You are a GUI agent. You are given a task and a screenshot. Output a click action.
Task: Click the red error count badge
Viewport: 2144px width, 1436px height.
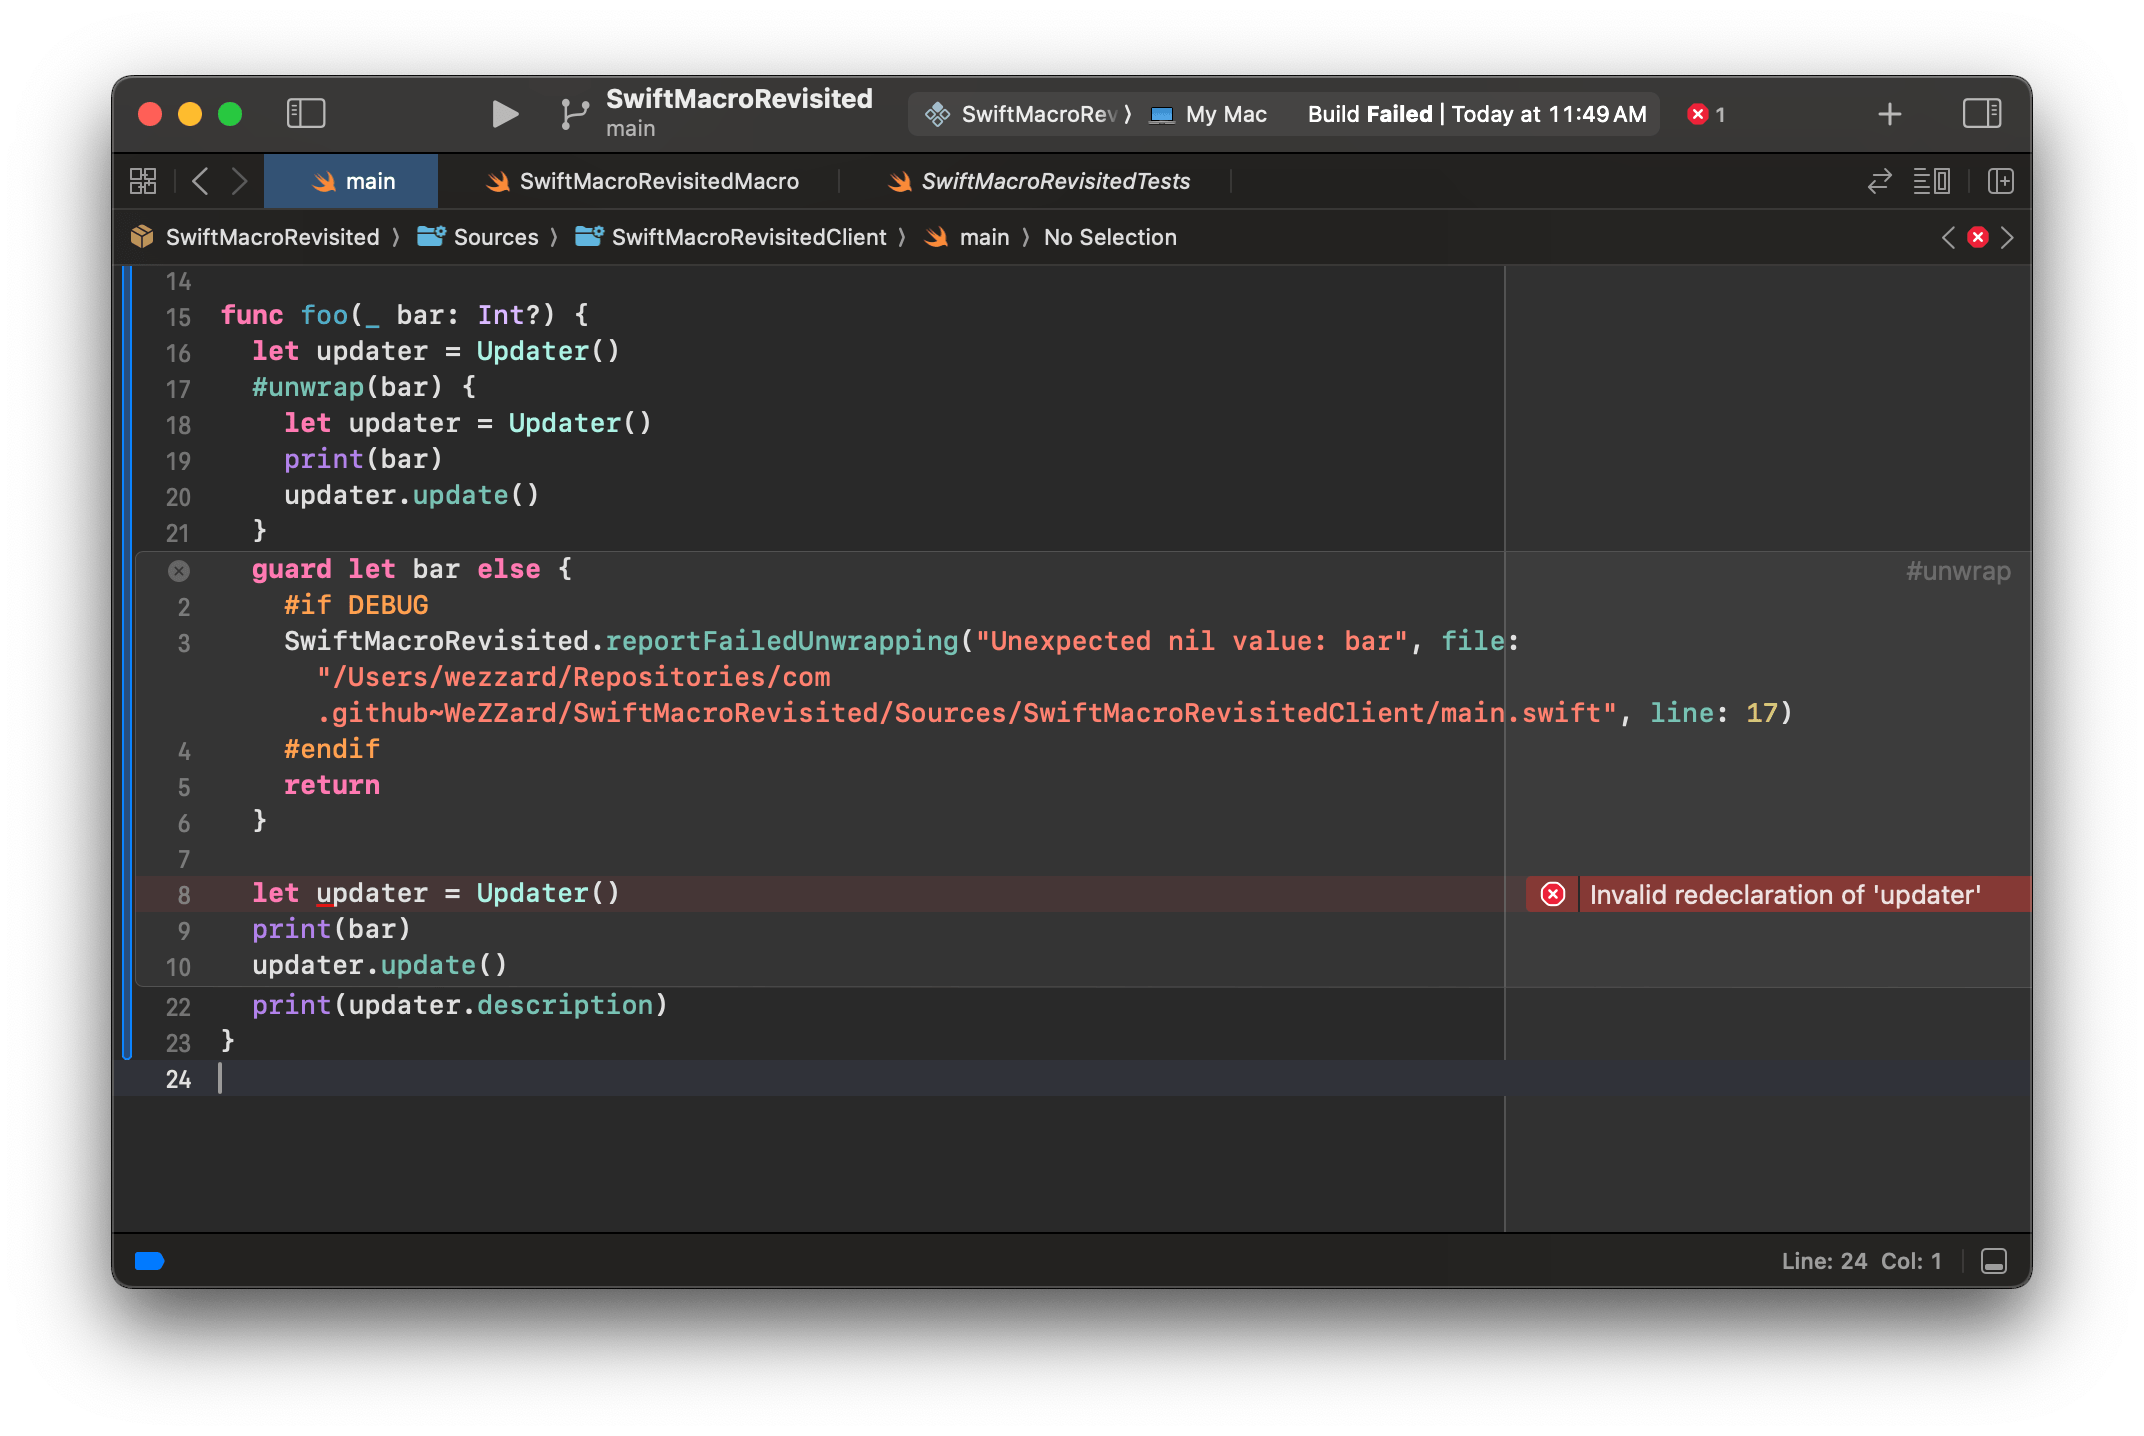(1706, 114)
